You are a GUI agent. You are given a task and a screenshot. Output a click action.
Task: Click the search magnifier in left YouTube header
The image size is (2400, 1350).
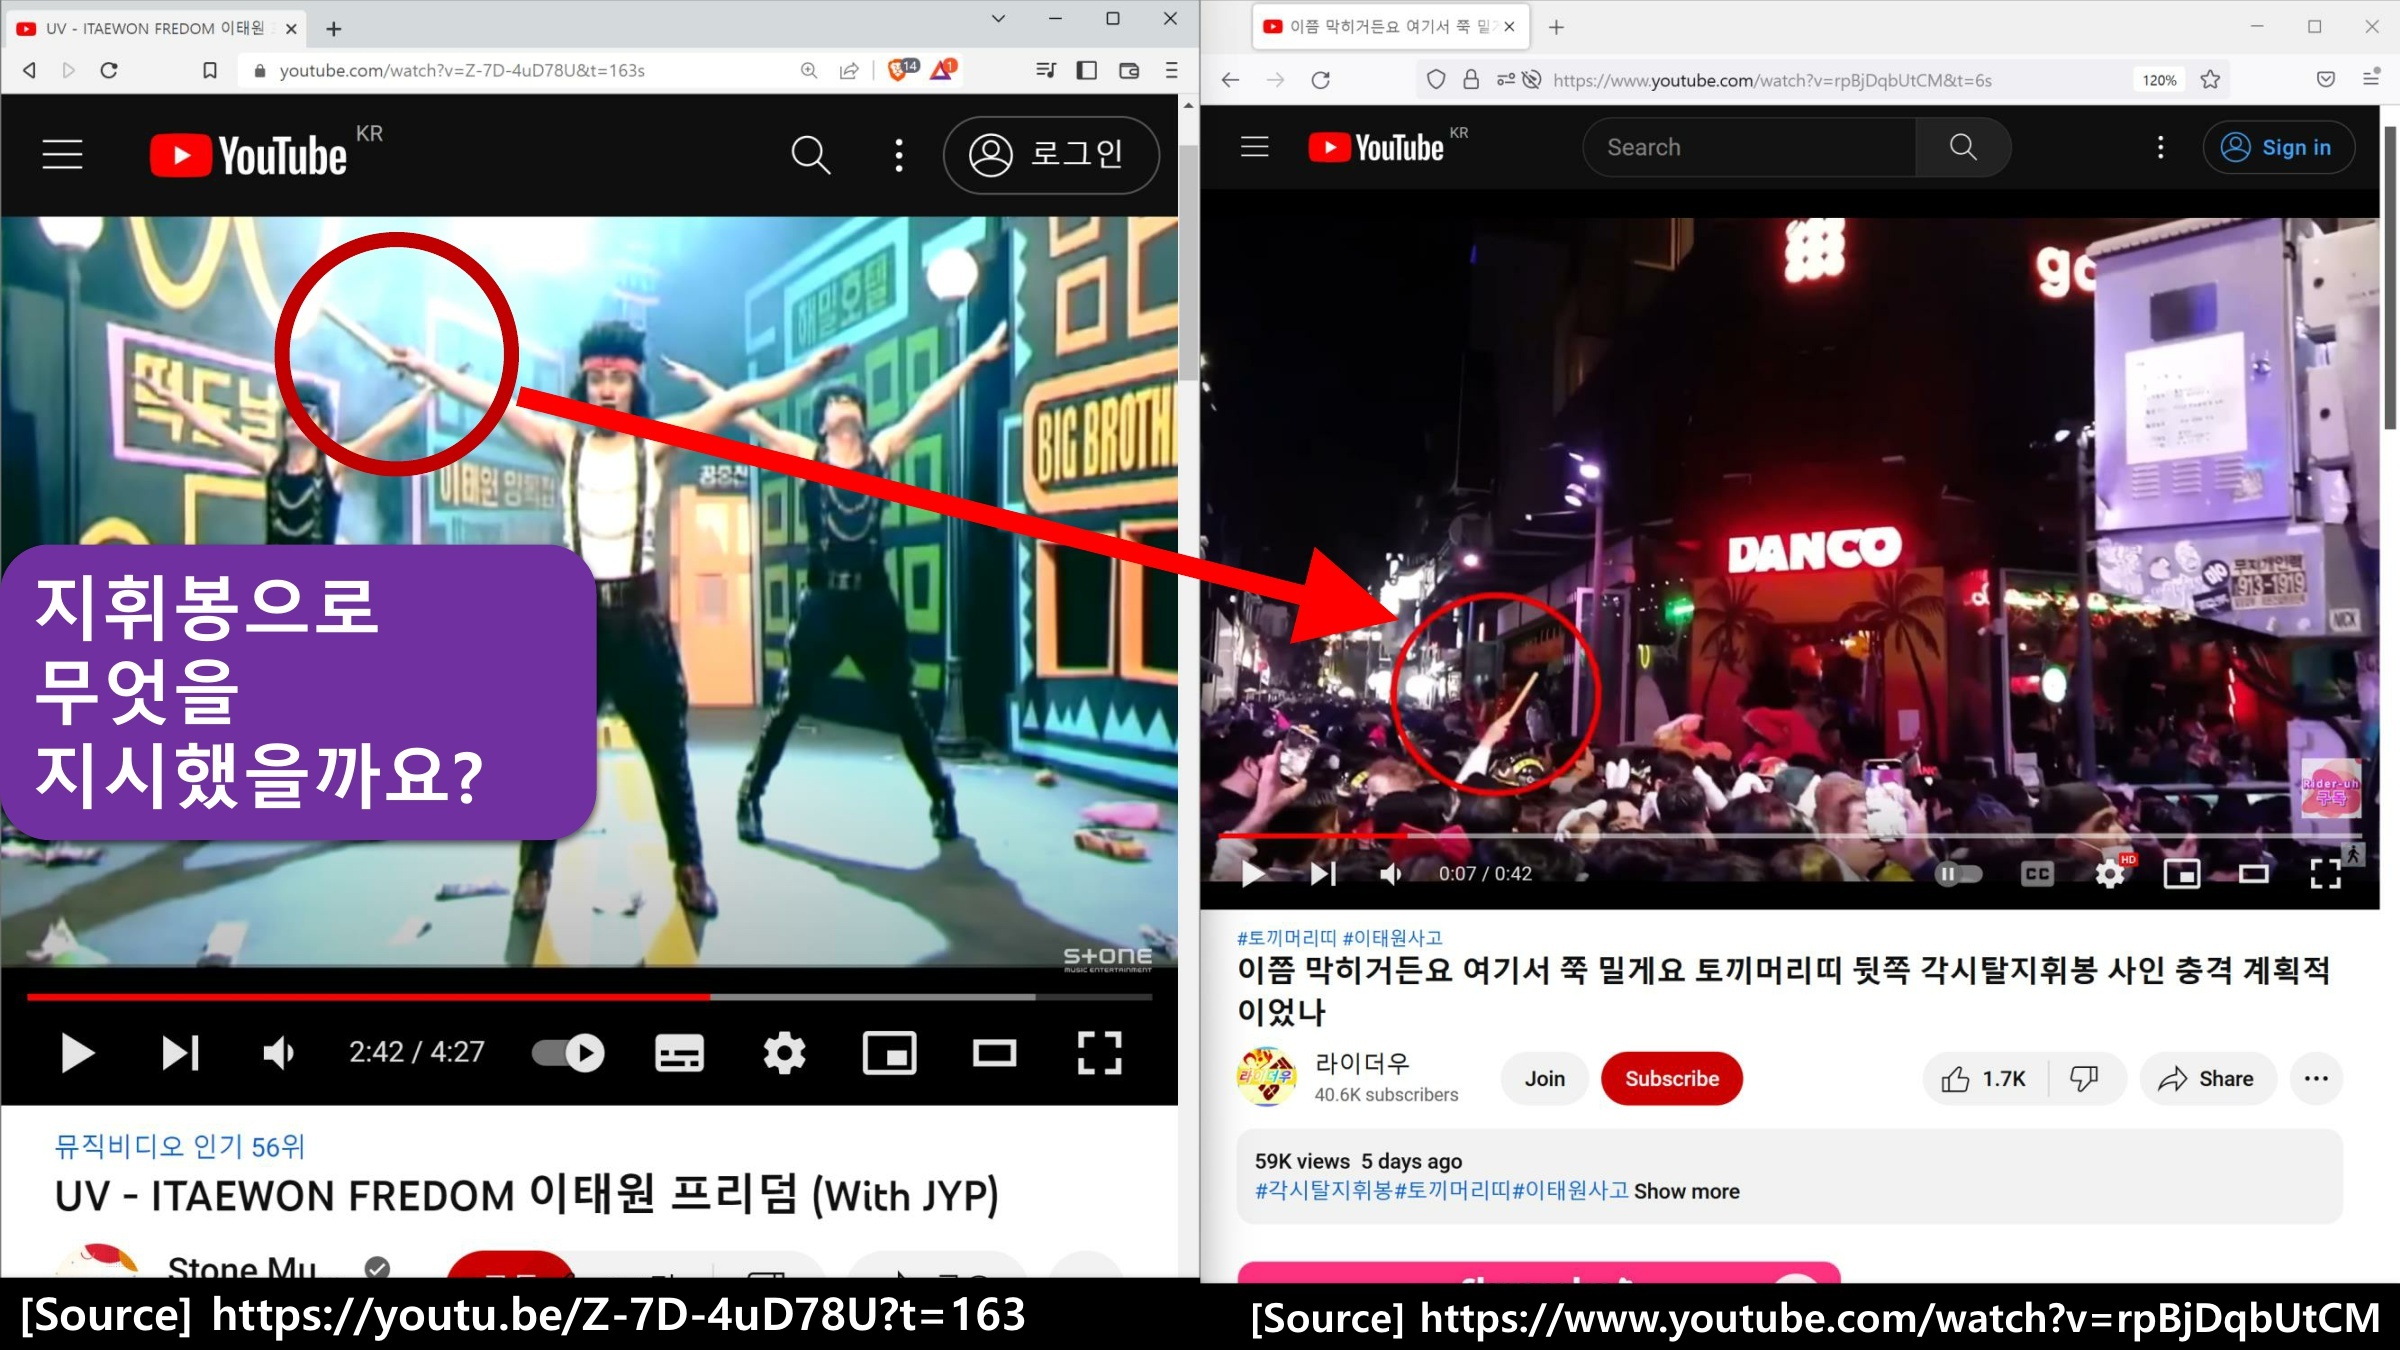click(x=810, y=155)
